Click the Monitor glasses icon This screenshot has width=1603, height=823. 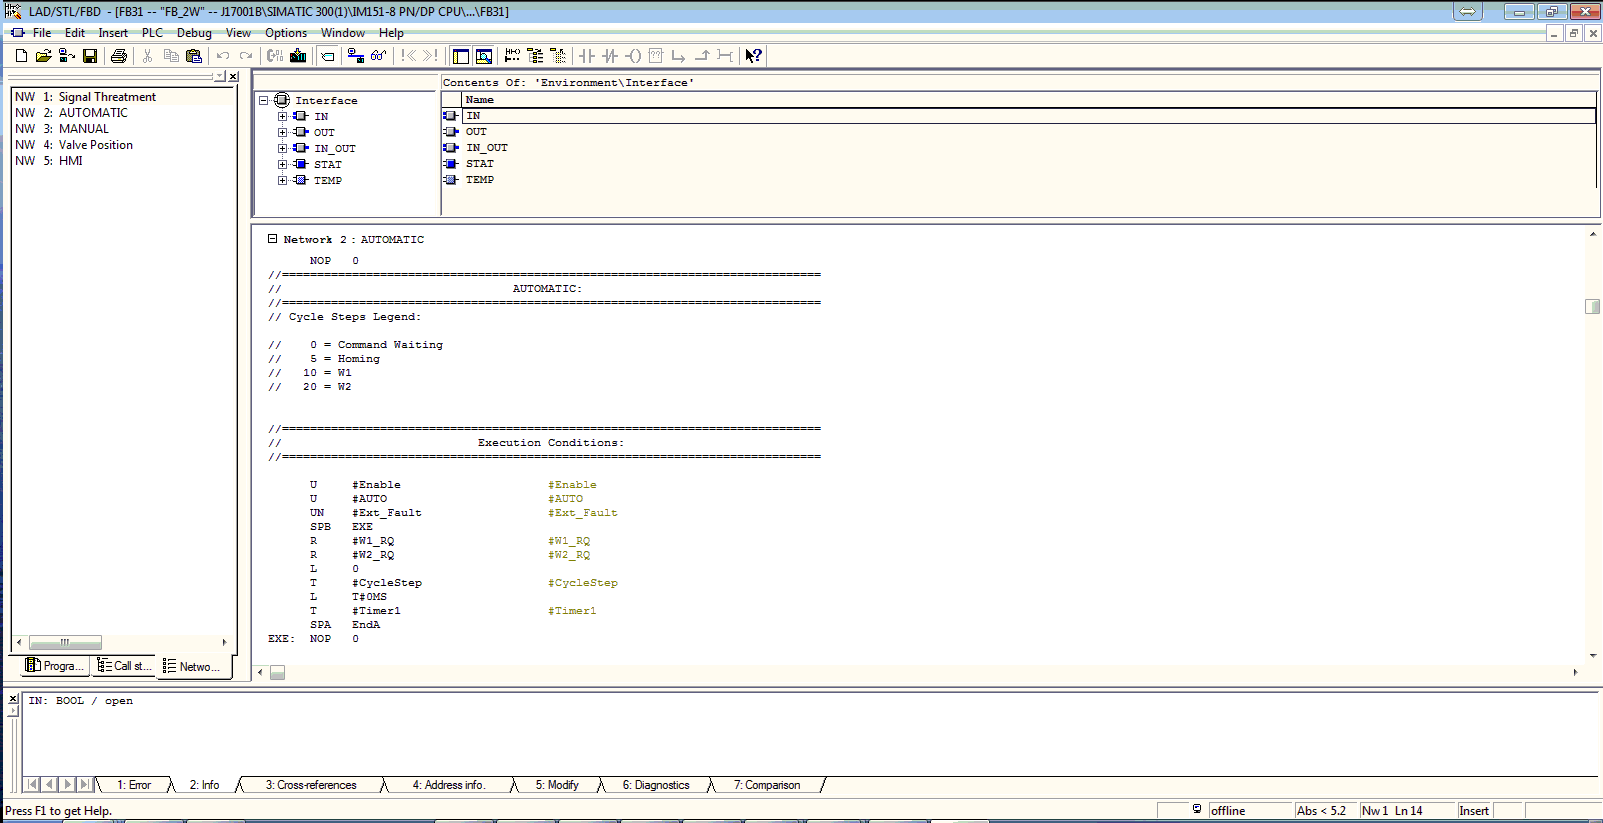coord(378,56)
